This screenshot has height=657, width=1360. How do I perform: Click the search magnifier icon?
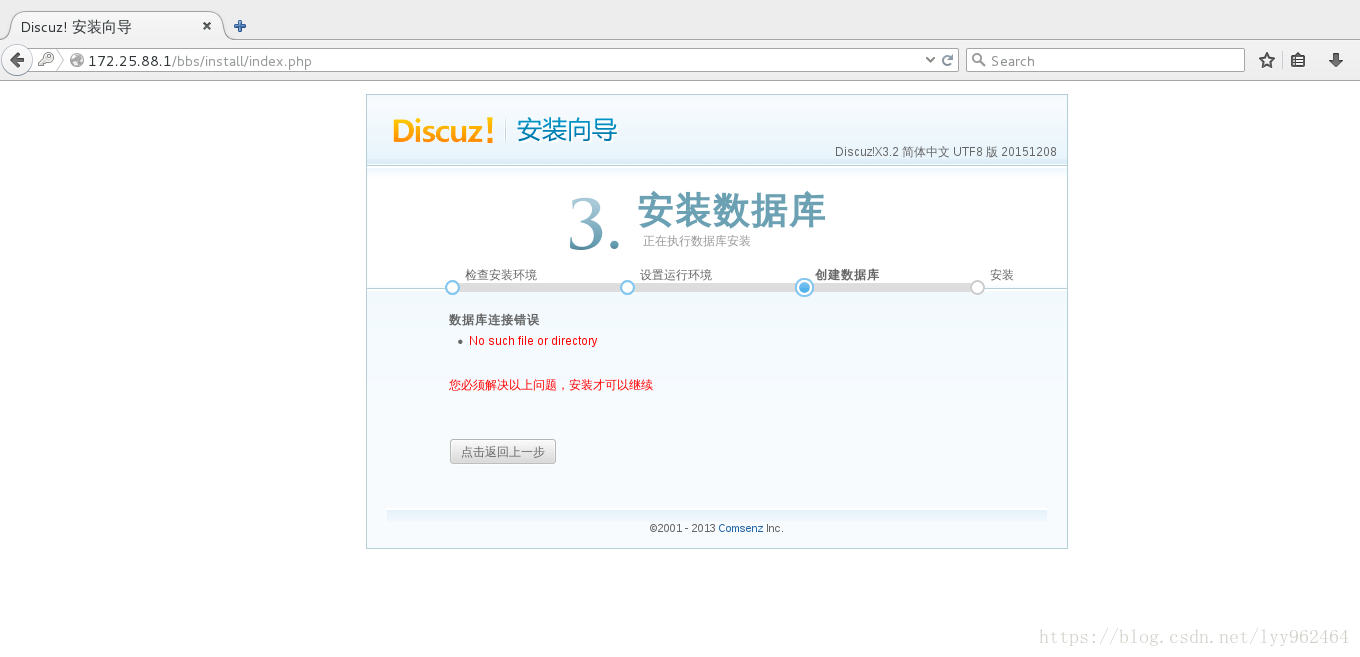pos(979,60)
